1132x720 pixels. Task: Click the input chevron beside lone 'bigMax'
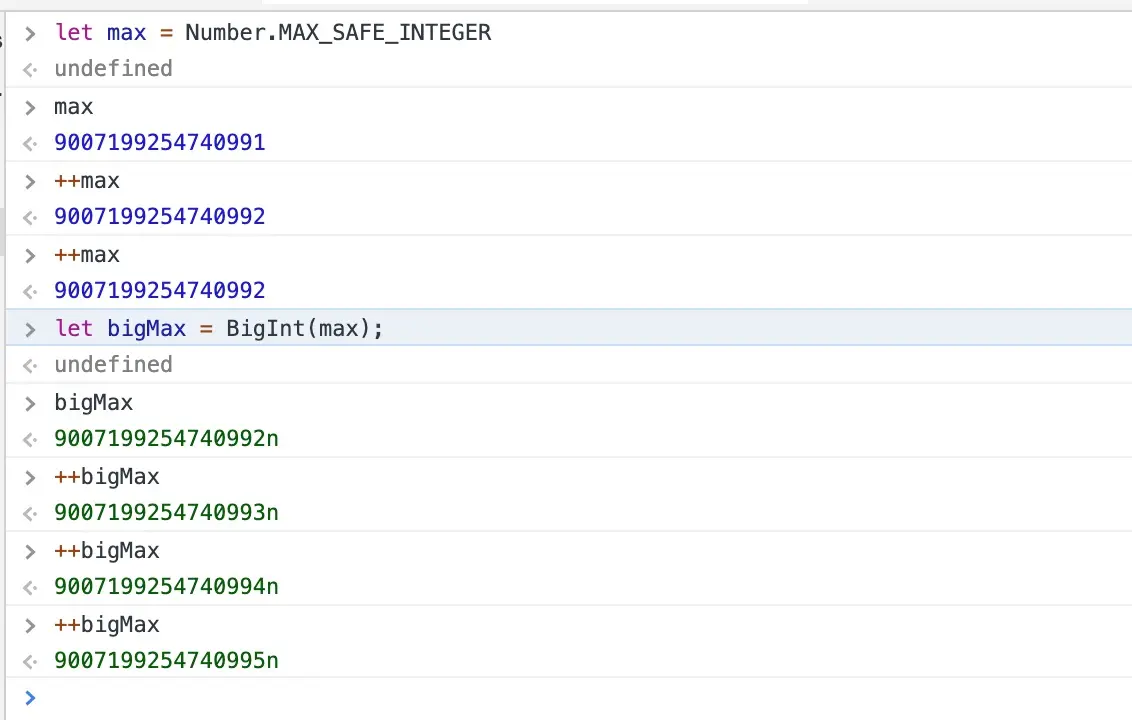tap(30, 404)
